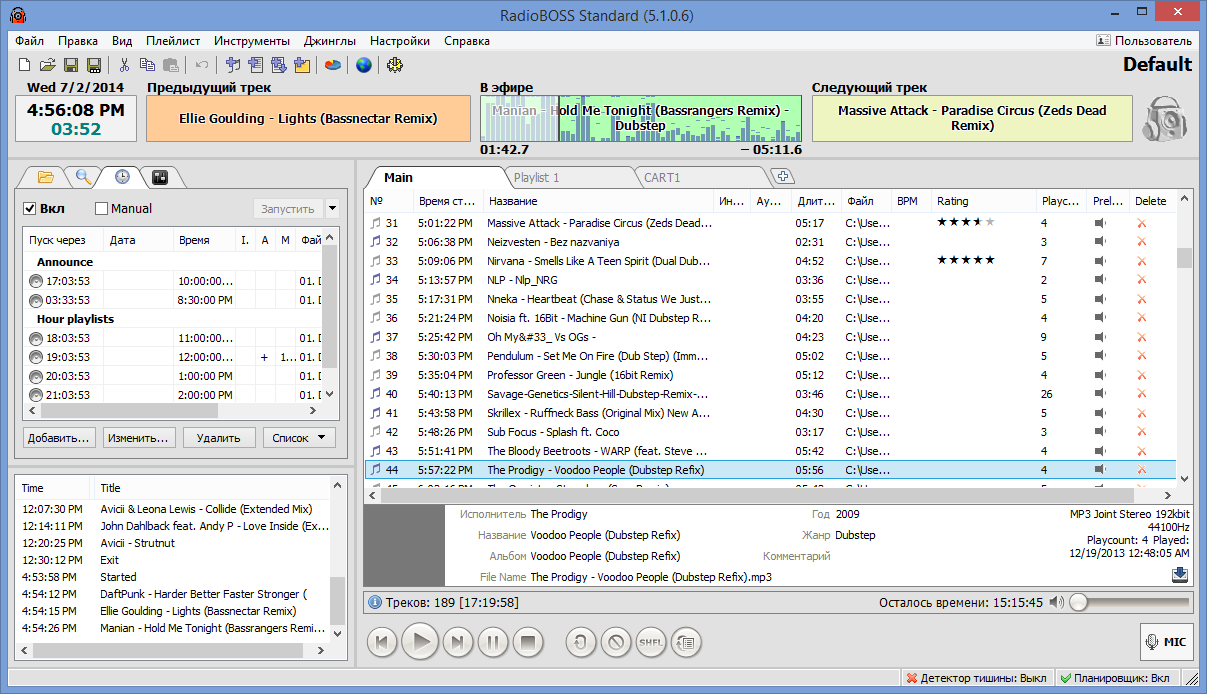This screenshot has width=1207, height=694.
Task: Click the playlist vertical scrollbar thumb
Action: click(x=1184, y=258)
